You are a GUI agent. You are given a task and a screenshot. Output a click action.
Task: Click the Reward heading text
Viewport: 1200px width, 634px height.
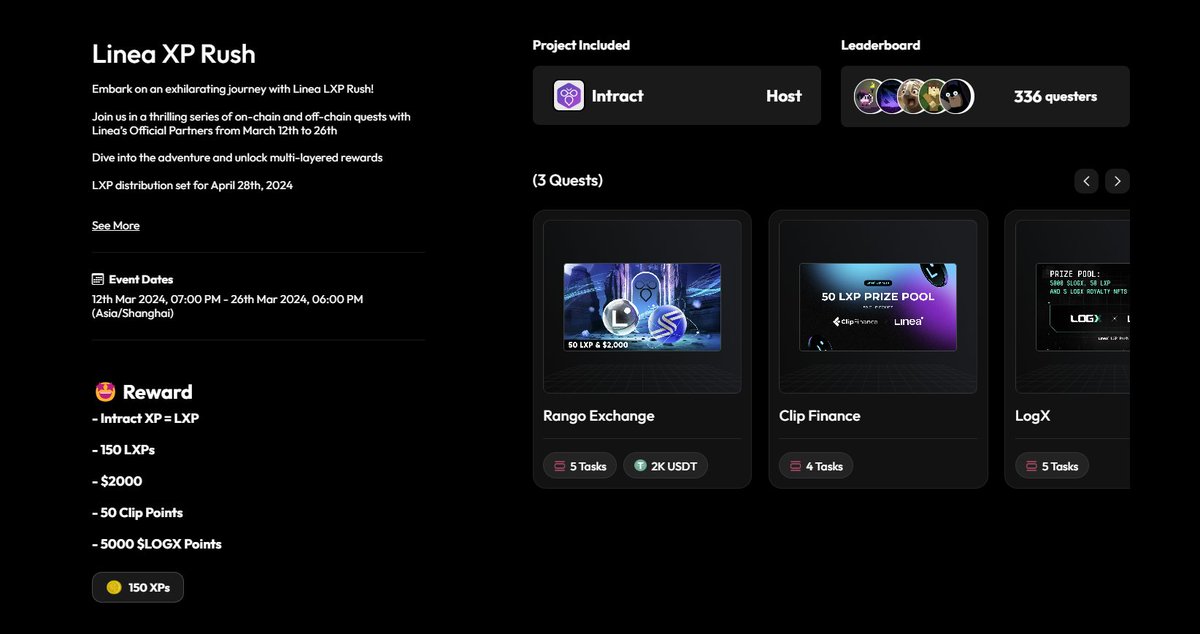157,392
